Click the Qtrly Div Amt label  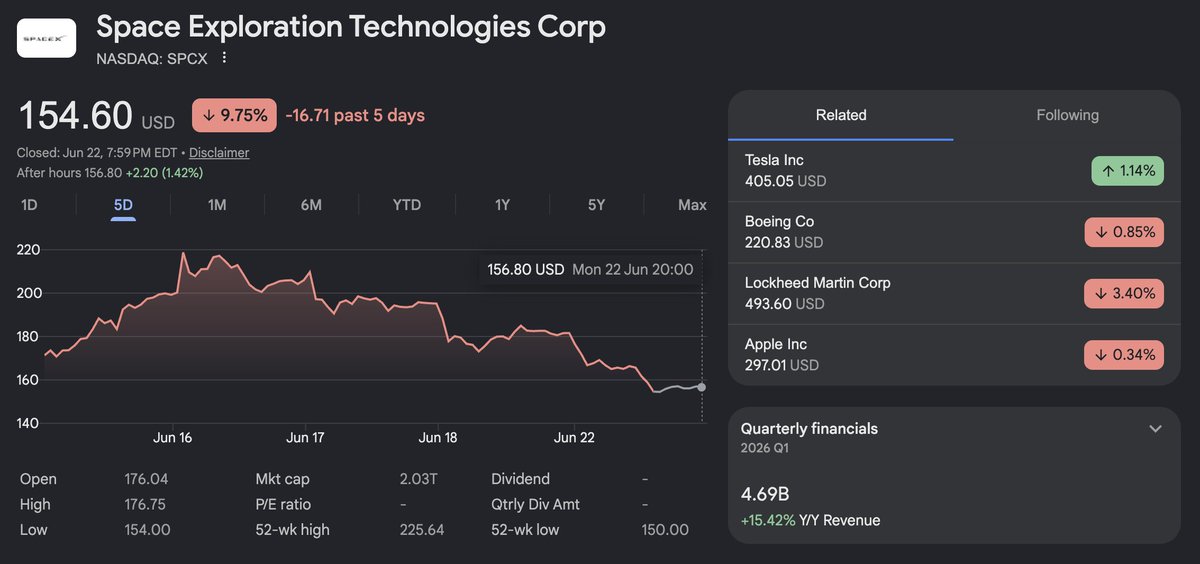click(535, 504)
